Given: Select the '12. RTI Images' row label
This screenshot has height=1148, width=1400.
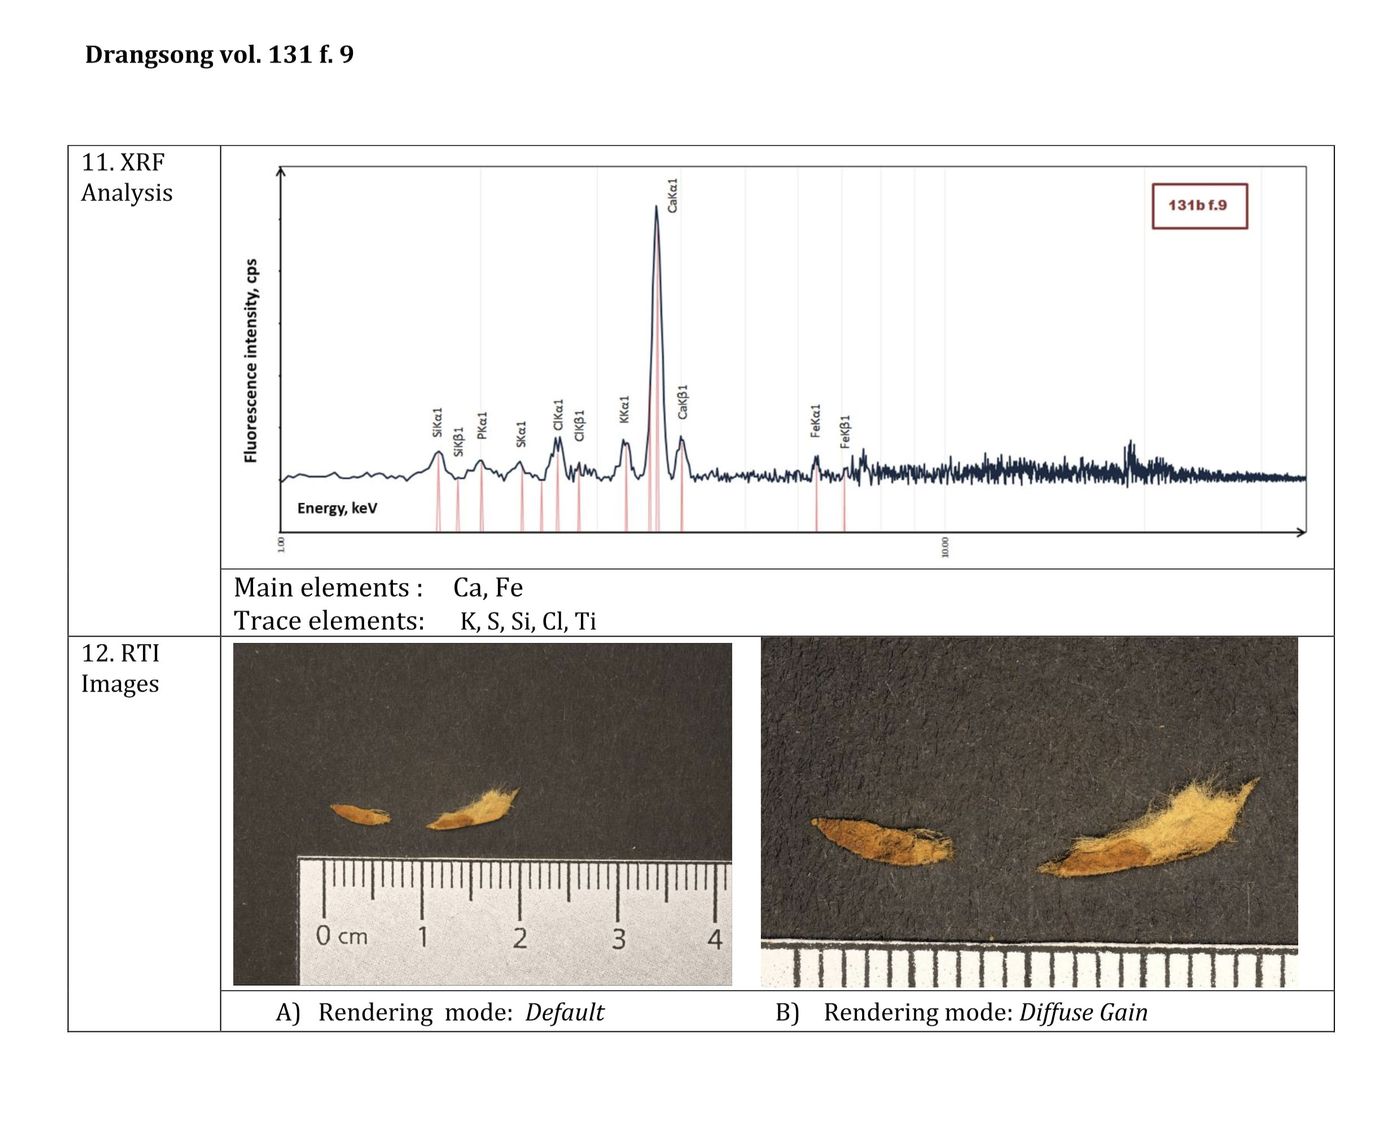Looking at the screenshot, I should 120,668.
